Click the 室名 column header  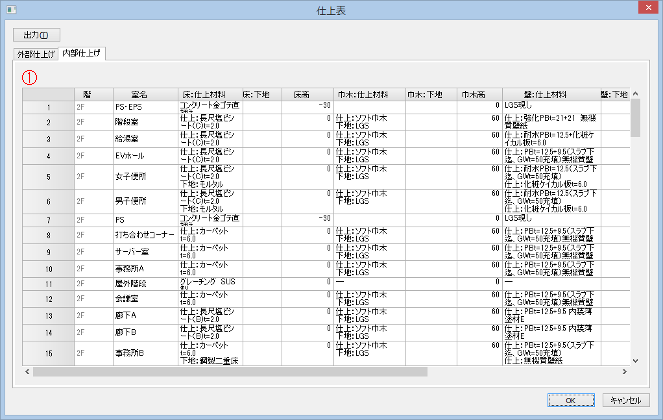pos(139,93)
